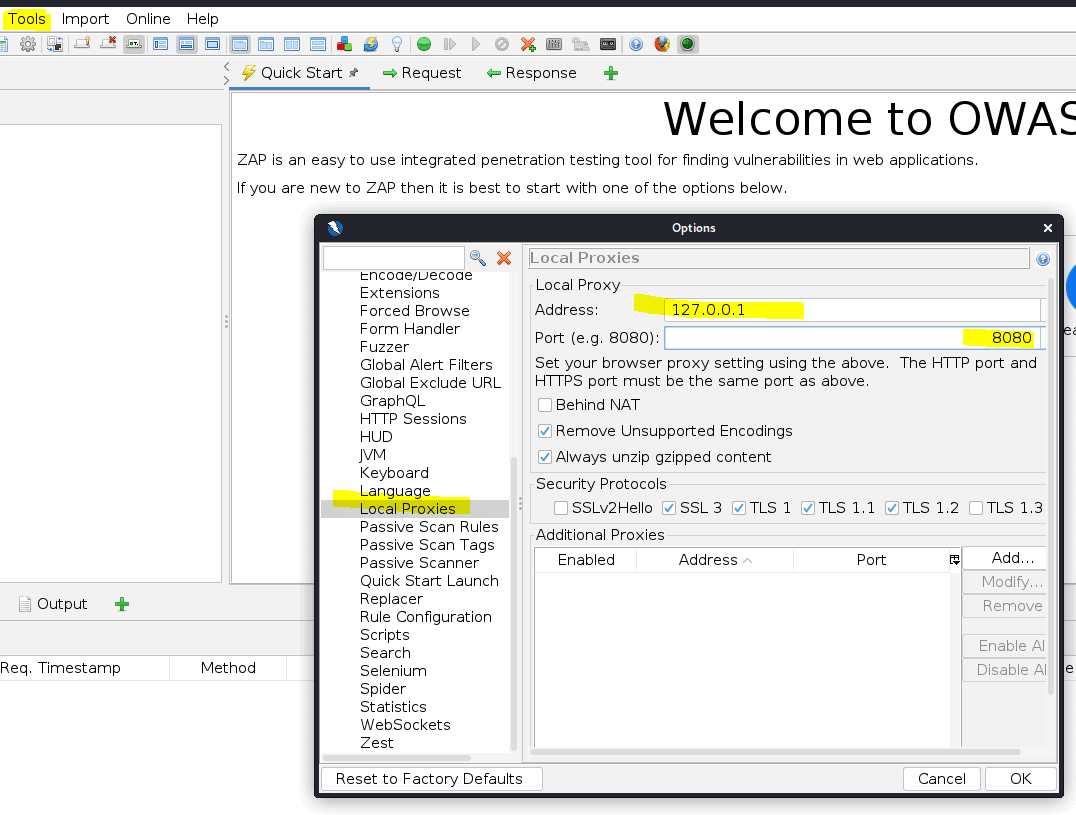Screen dimensions: 1076x815
Task: Toggle the TLS 1.1 checkbox
Action: [x=808, y=508]
